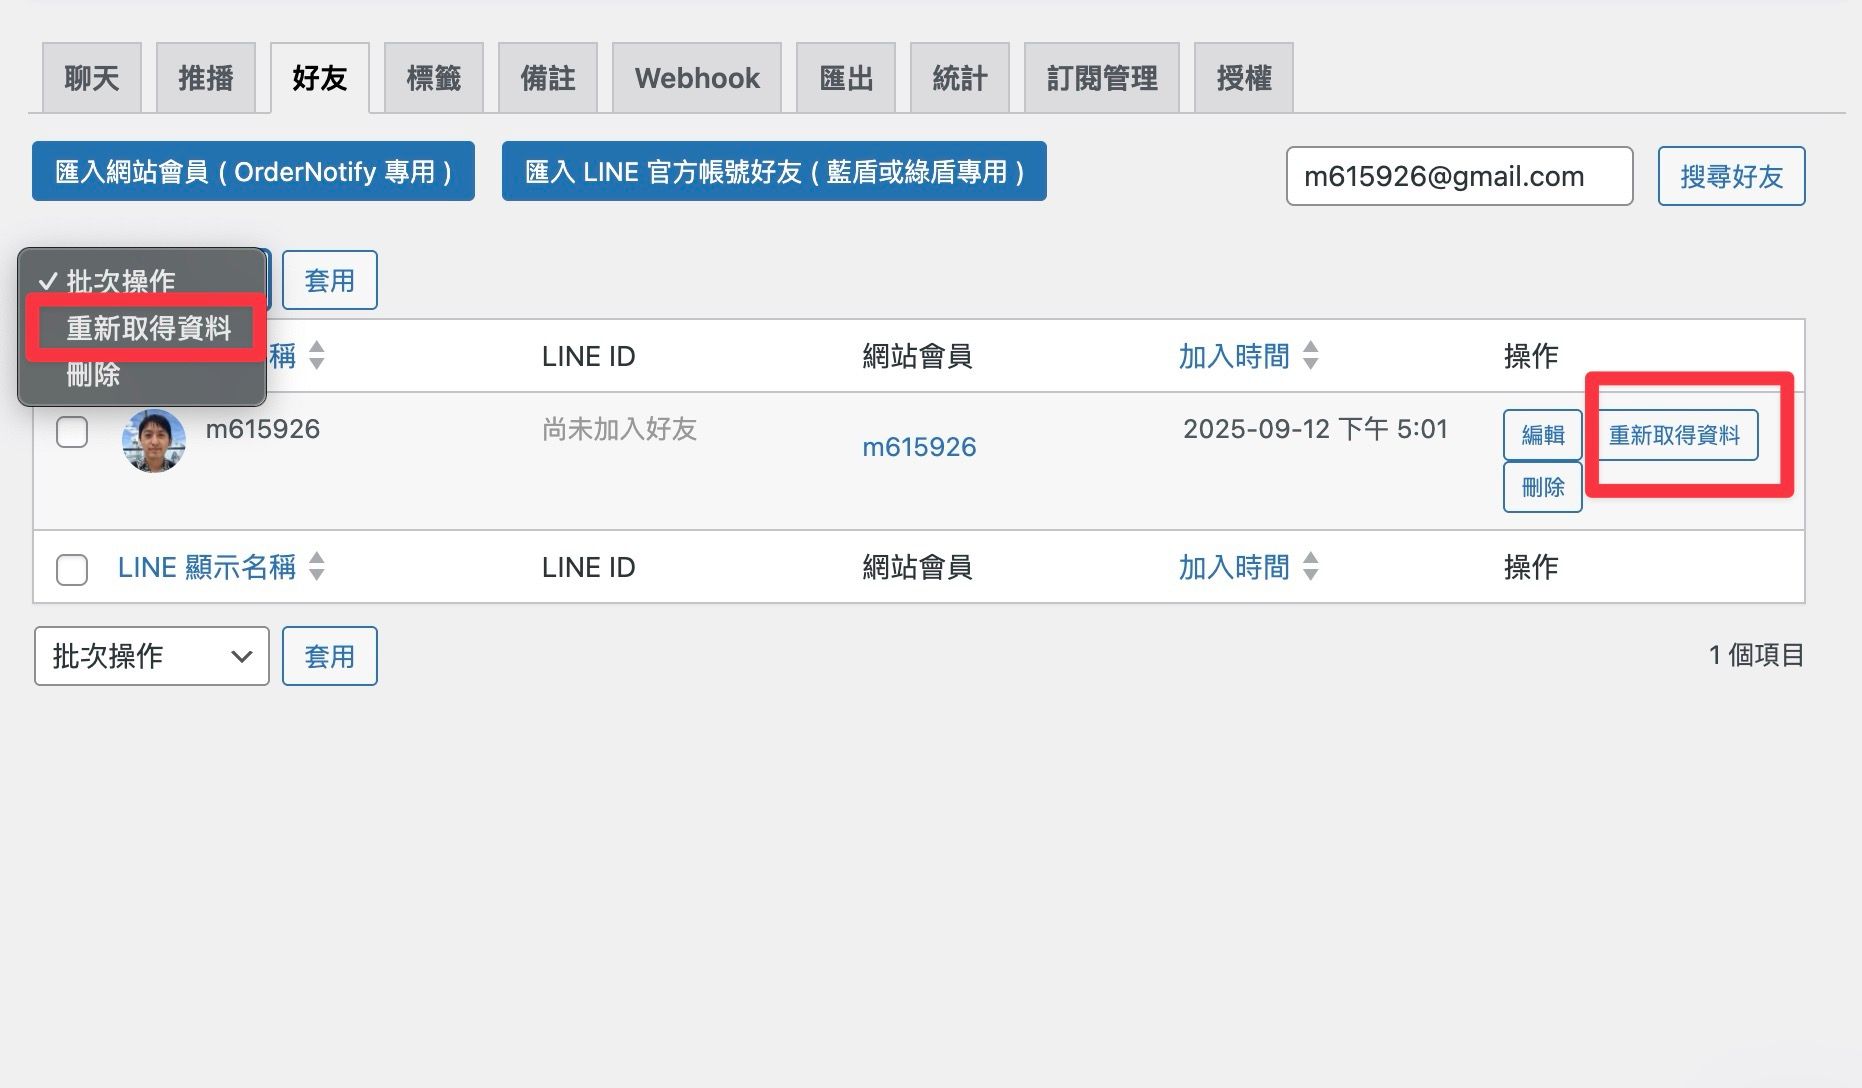This screenshot has height=1088, width=1862.
Task: Click 匯入 LINE 官方帳號好友 button
Action: point(774,171)
